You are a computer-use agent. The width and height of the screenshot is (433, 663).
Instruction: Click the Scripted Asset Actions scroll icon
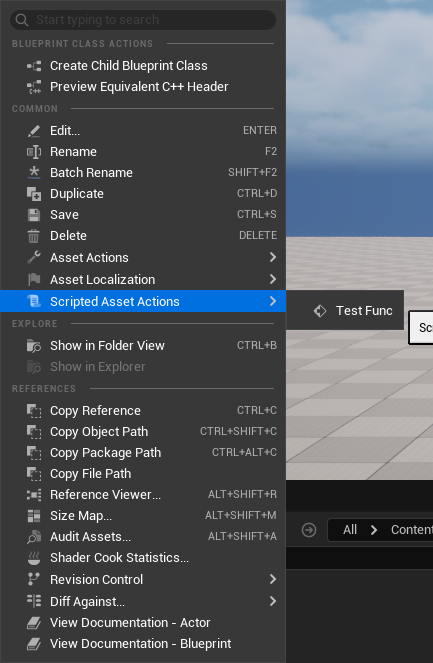tap(34, 301)
